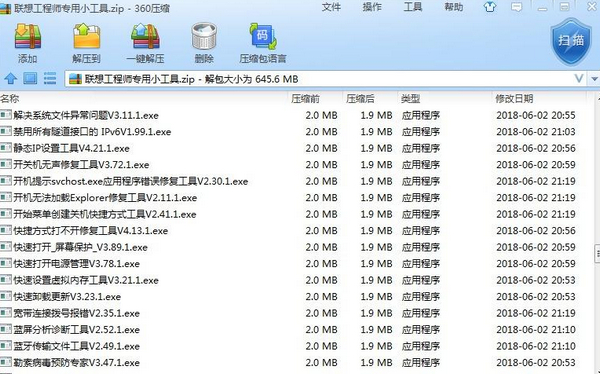Select file 开始菜单创建关机快捷方式工具V2.41.1.exe
The image size is (600, 374).
point(104,214)
